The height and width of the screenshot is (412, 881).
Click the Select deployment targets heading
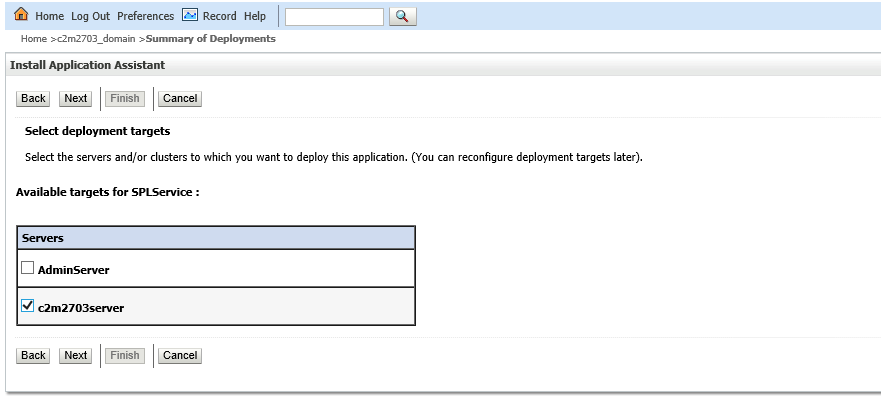click(98, 132)
